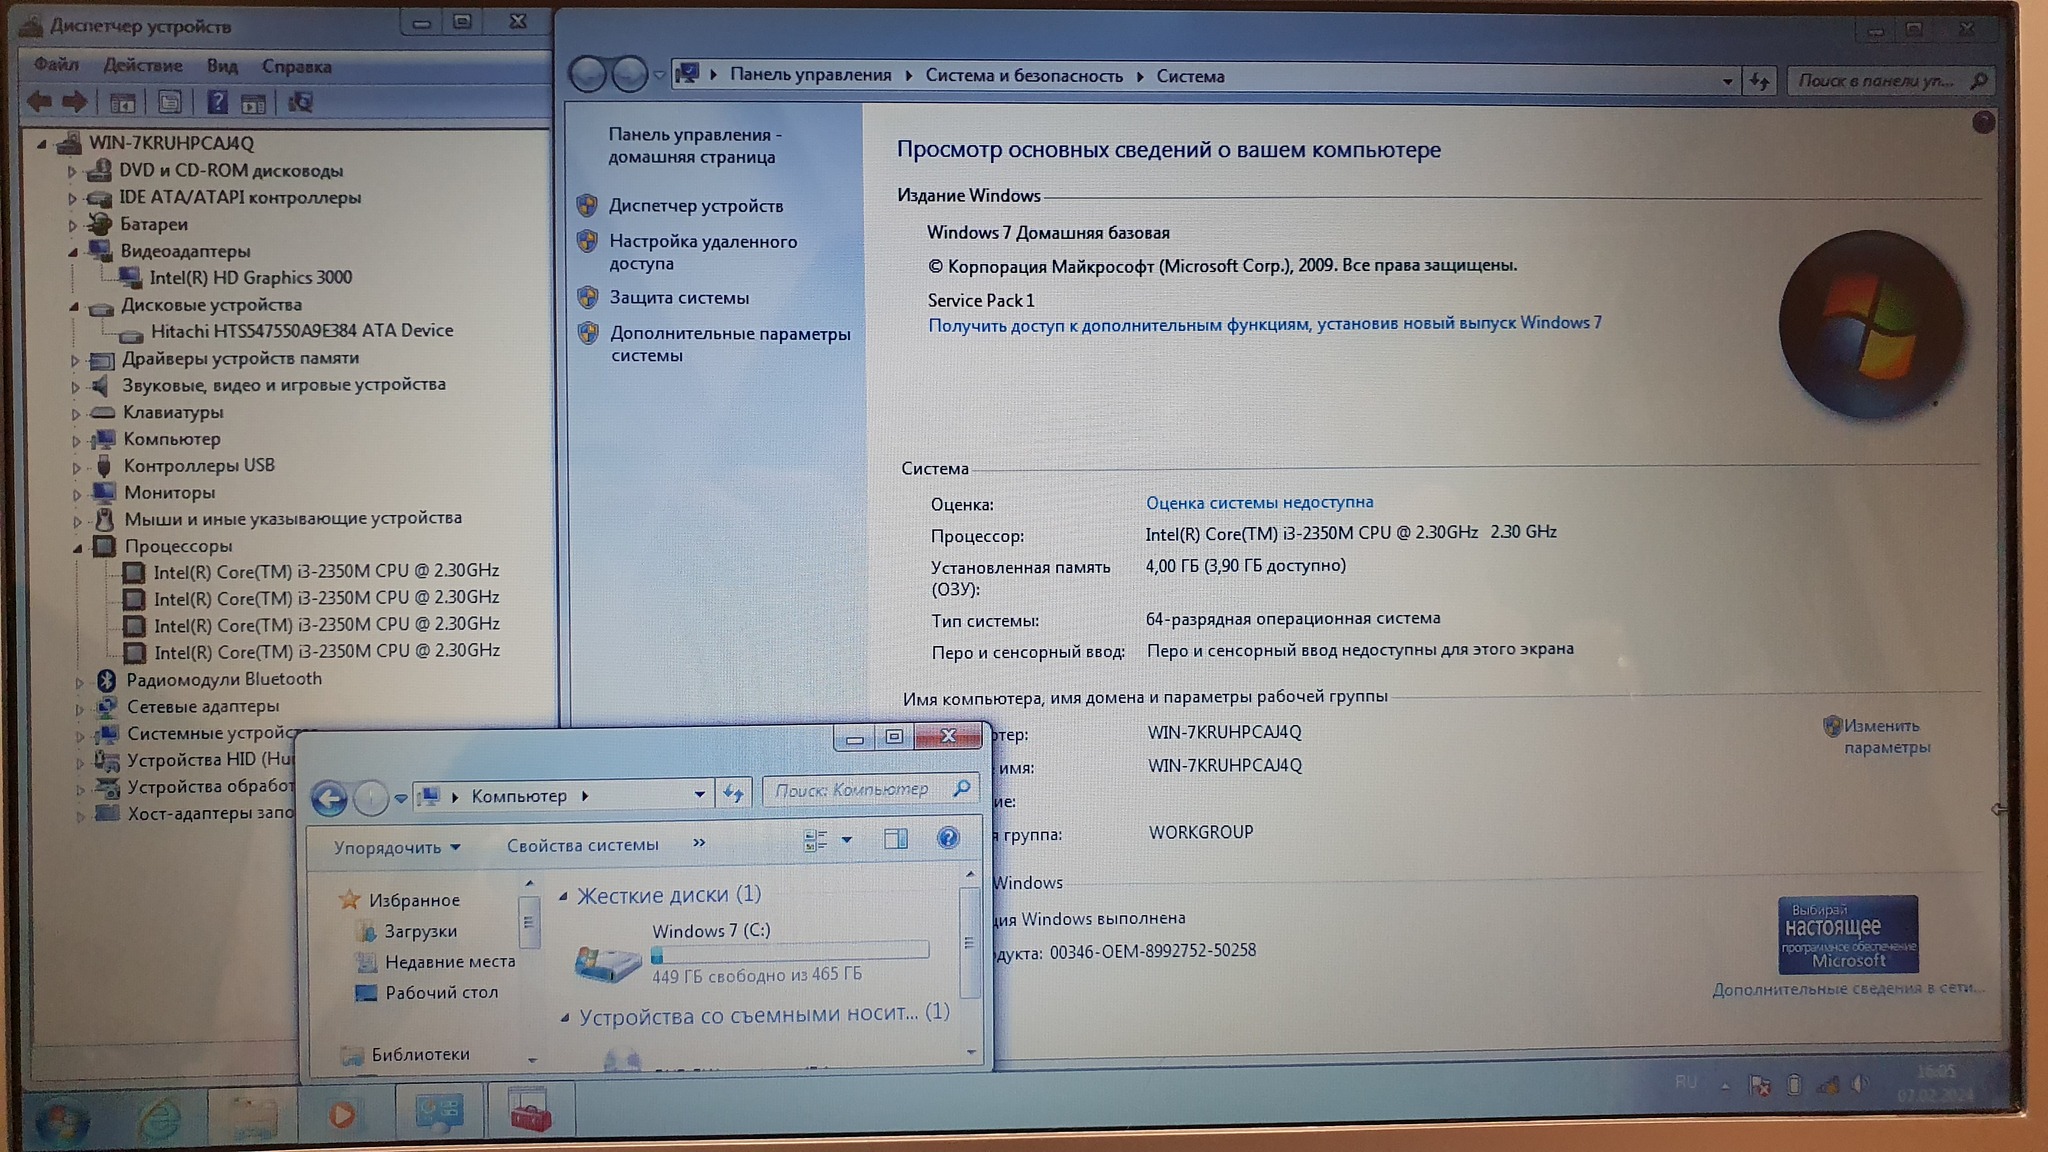
Task: Open Защита системы link in sidebar
Action: click(678, 297)
